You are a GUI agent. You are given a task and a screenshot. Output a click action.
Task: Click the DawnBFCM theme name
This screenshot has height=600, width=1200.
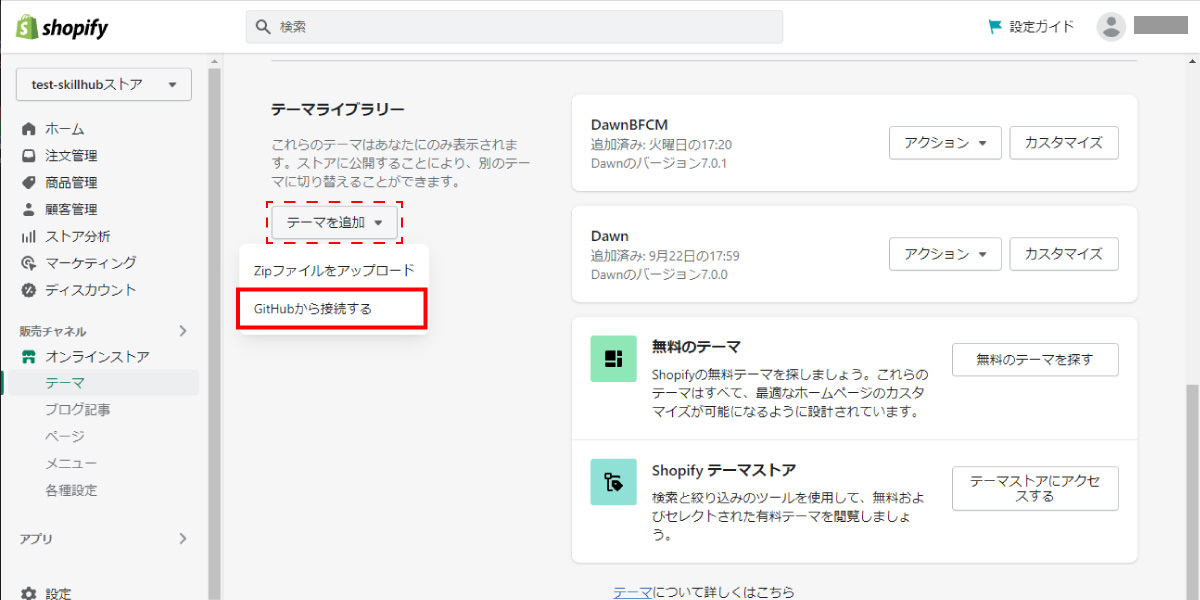[x=629, y=125]
